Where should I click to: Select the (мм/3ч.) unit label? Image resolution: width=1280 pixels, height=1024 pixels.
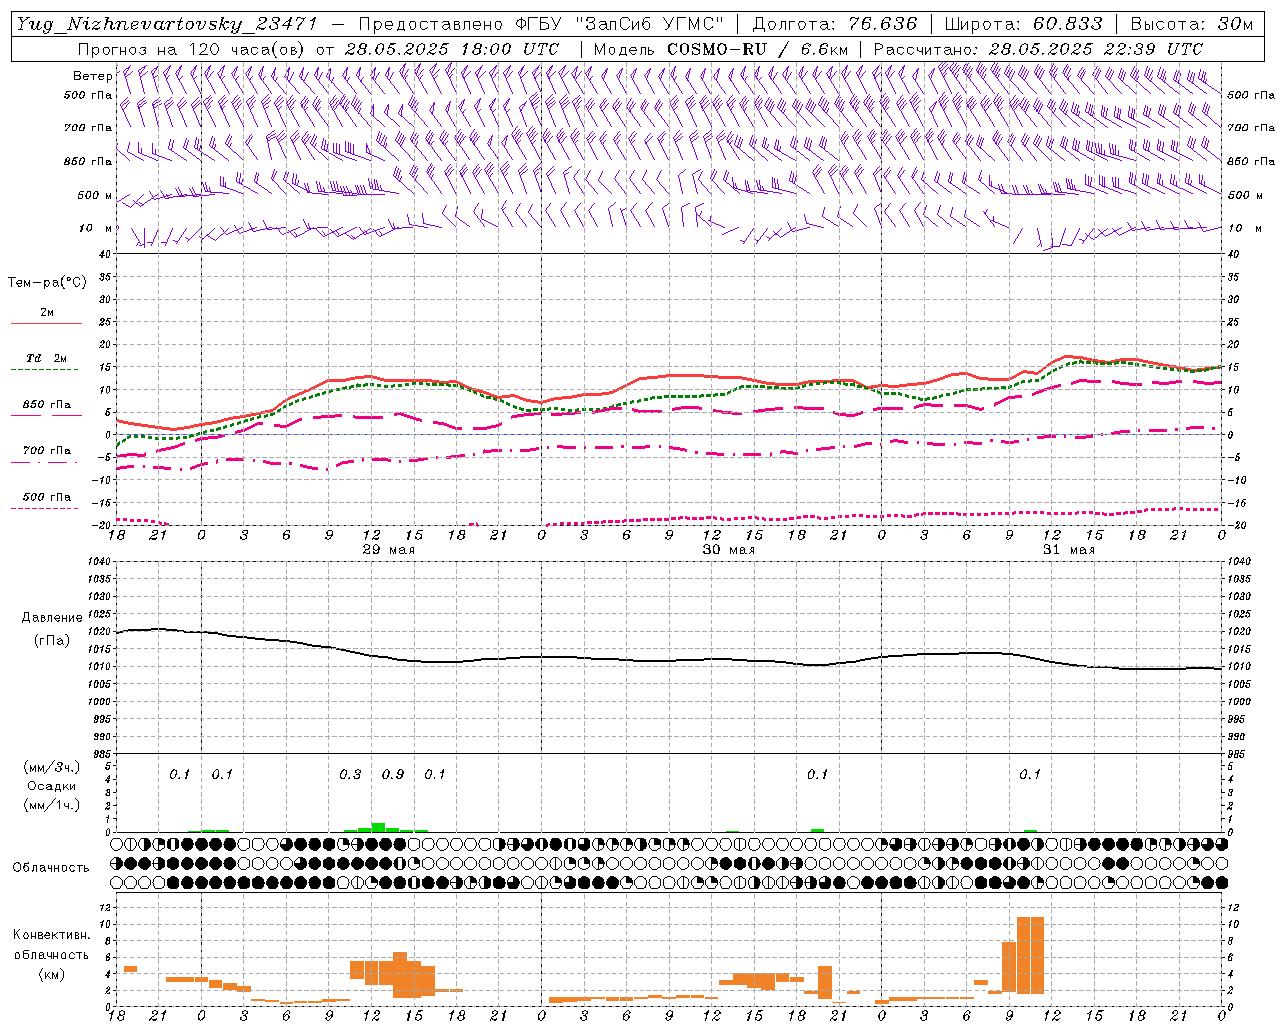[x=52, y=767]
